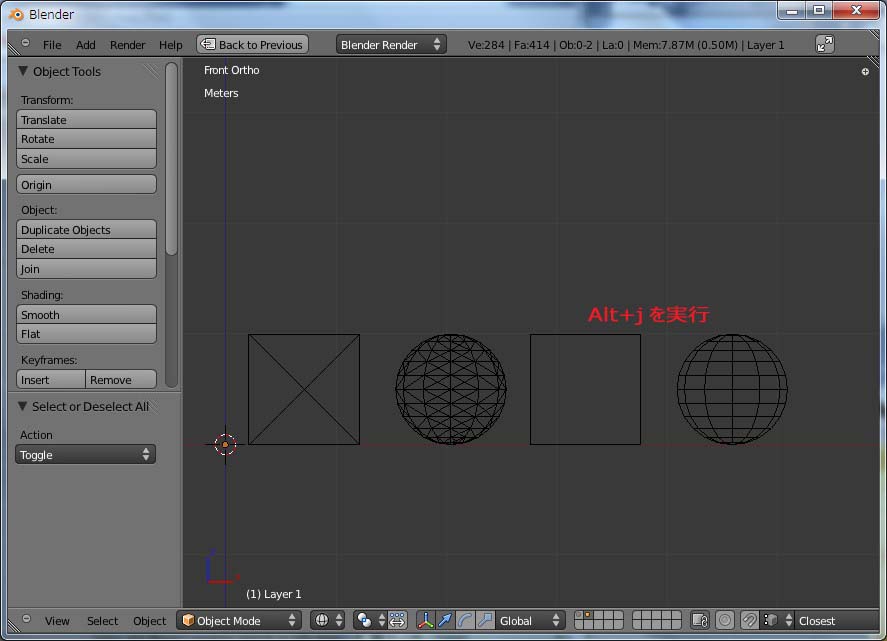Click the Delete button
The height and width of the screenshot is (641, 887).
tap(87, 249)
